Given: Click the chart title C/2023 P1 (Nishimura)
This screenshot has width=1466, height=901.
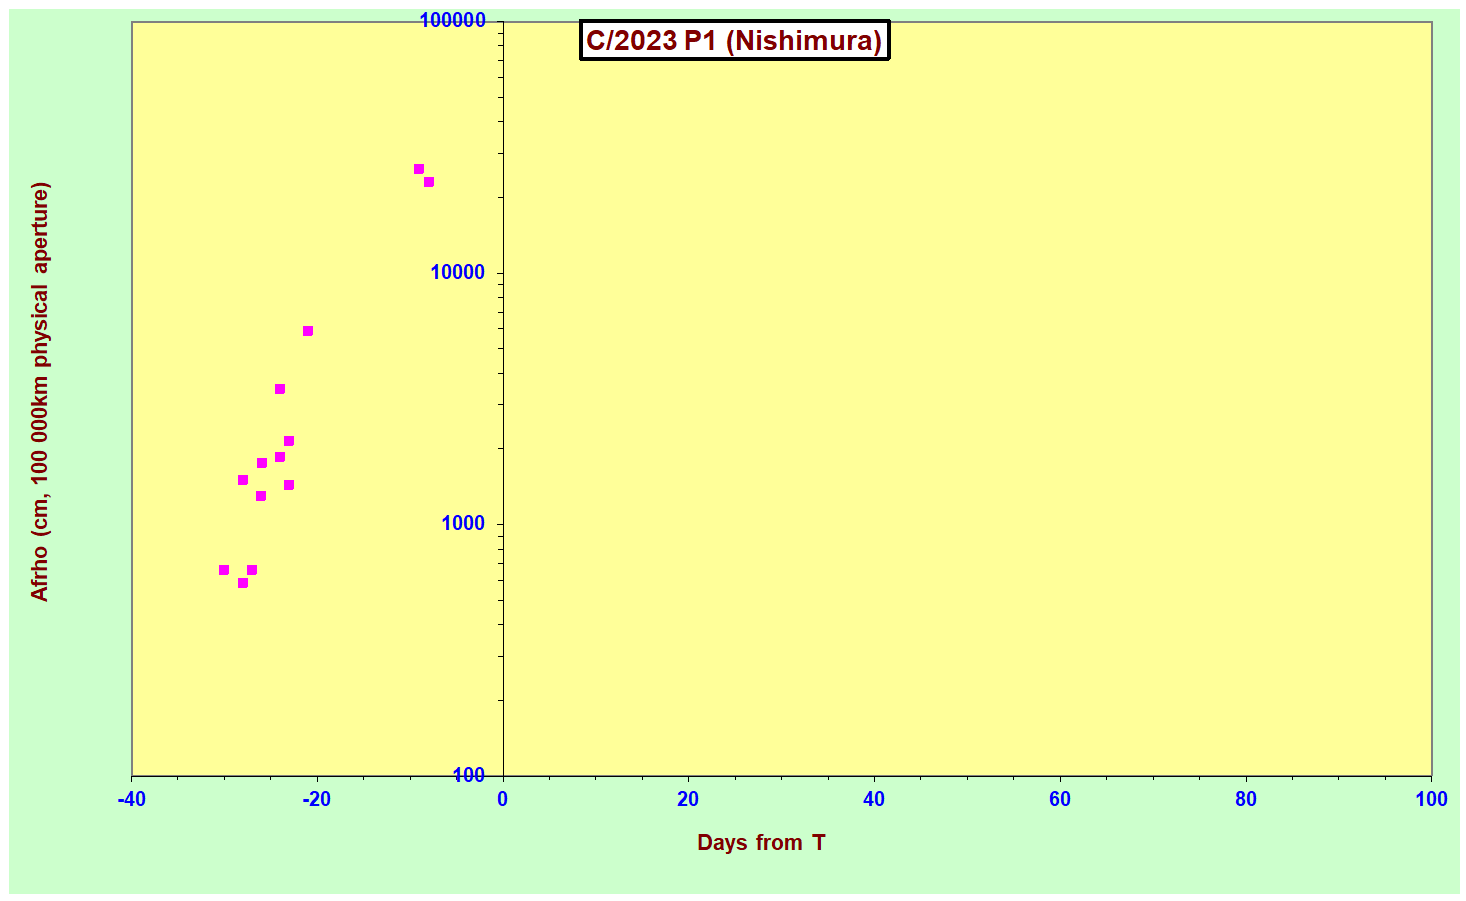Looking at the screenshot, I should [x=734, y=41].
